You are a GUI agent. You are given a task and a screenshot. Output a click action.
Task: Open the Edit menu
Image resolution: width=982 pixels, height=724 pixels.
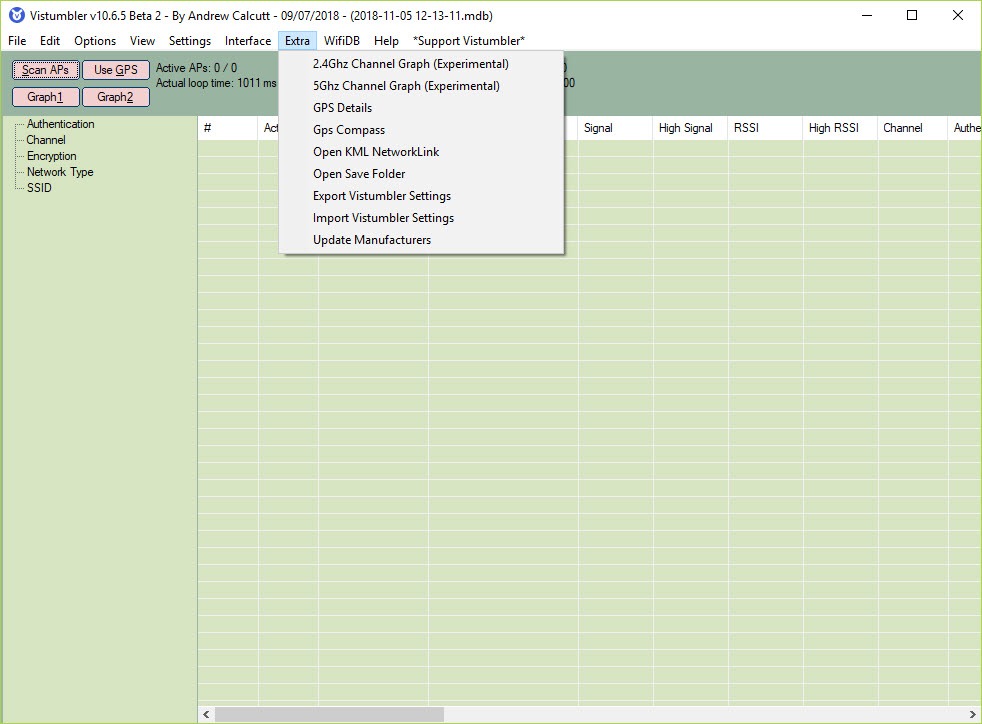coord(49,41)
